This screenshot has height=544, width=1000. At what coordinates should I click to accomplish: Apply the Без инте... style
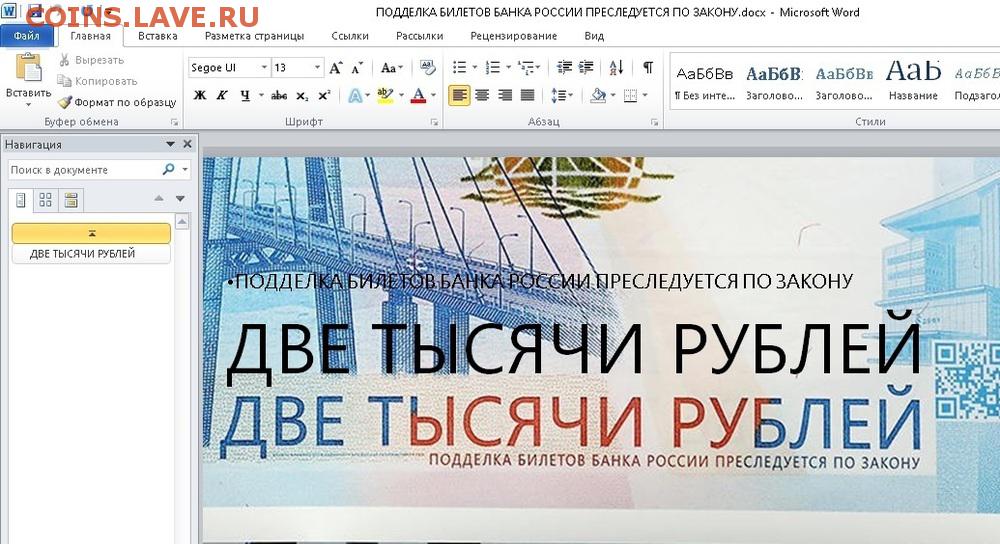point(705,83)
